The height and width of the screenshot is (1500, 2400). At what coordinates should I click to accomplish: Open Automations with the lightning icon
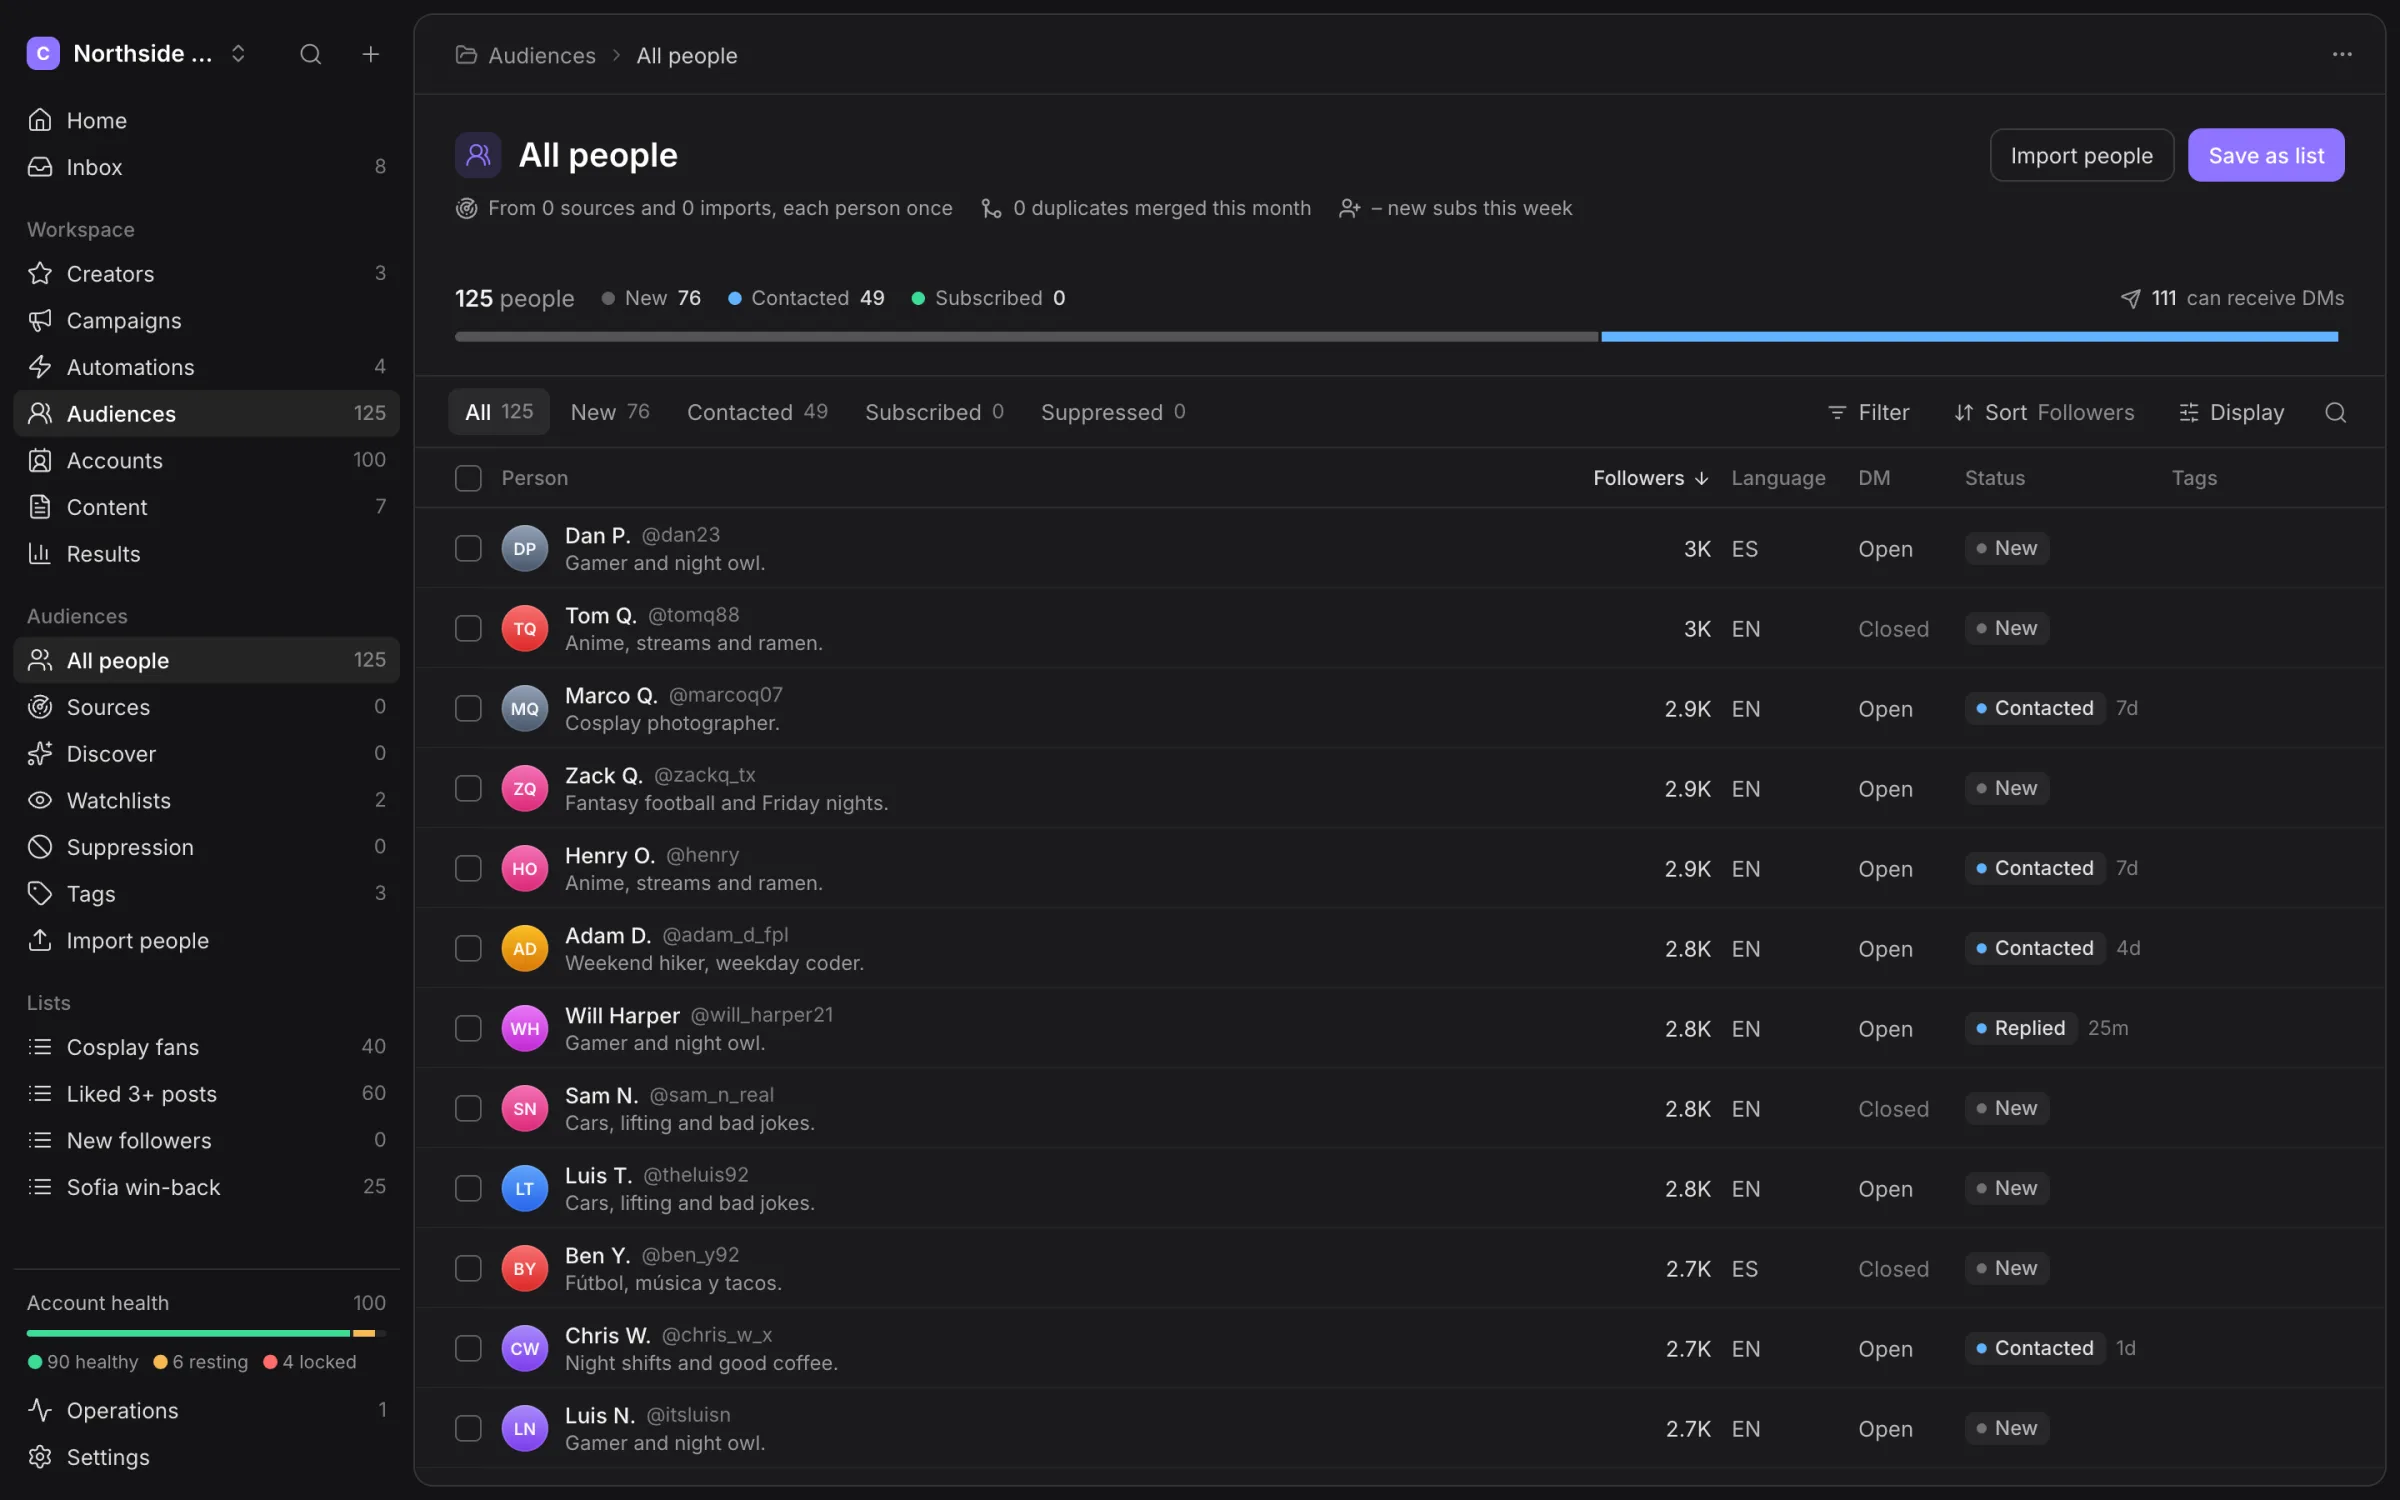point(206,366)
